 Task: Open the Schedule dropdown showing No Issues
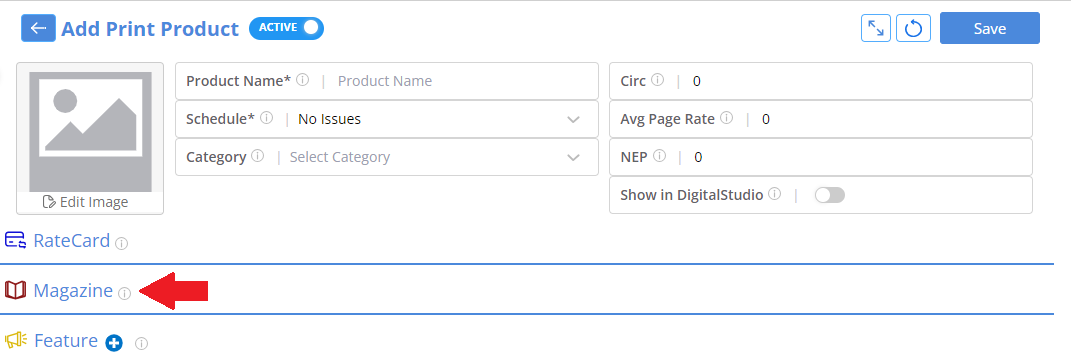pos(387,119)
